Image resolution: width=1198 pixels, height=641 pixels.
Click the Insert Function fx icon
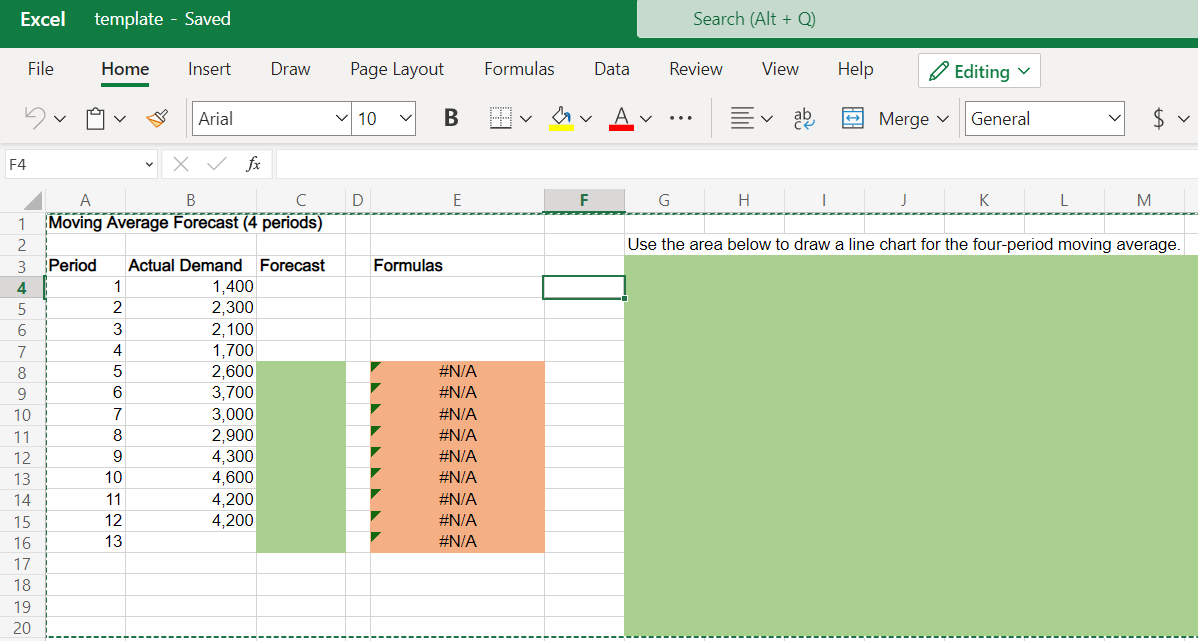tap(254, 164)
